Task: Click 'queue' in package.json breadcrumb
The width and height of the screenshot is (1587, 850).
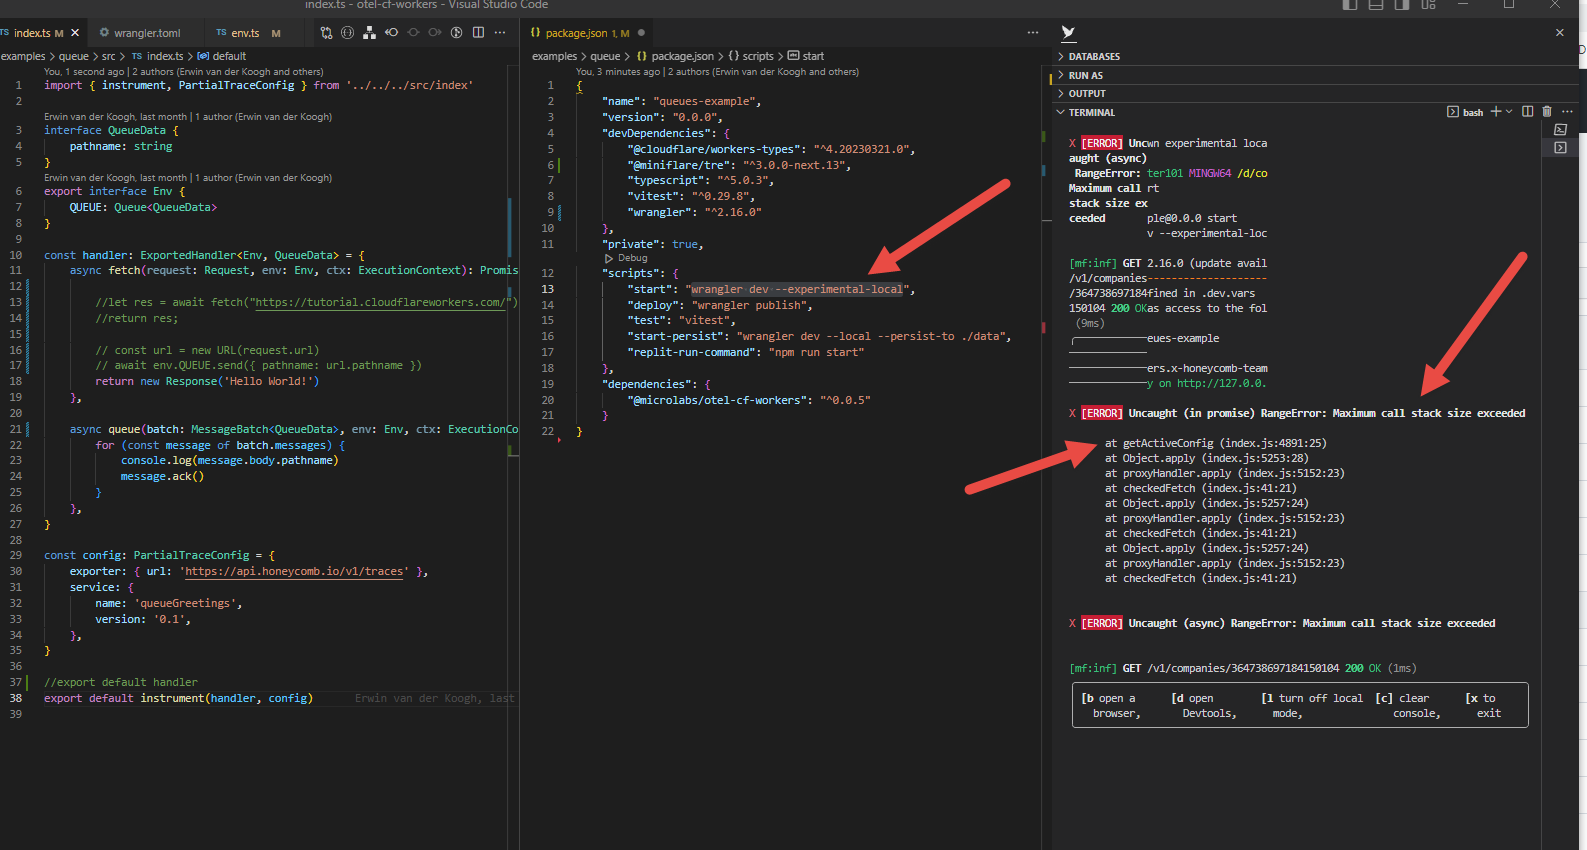Action: [605, 56]
